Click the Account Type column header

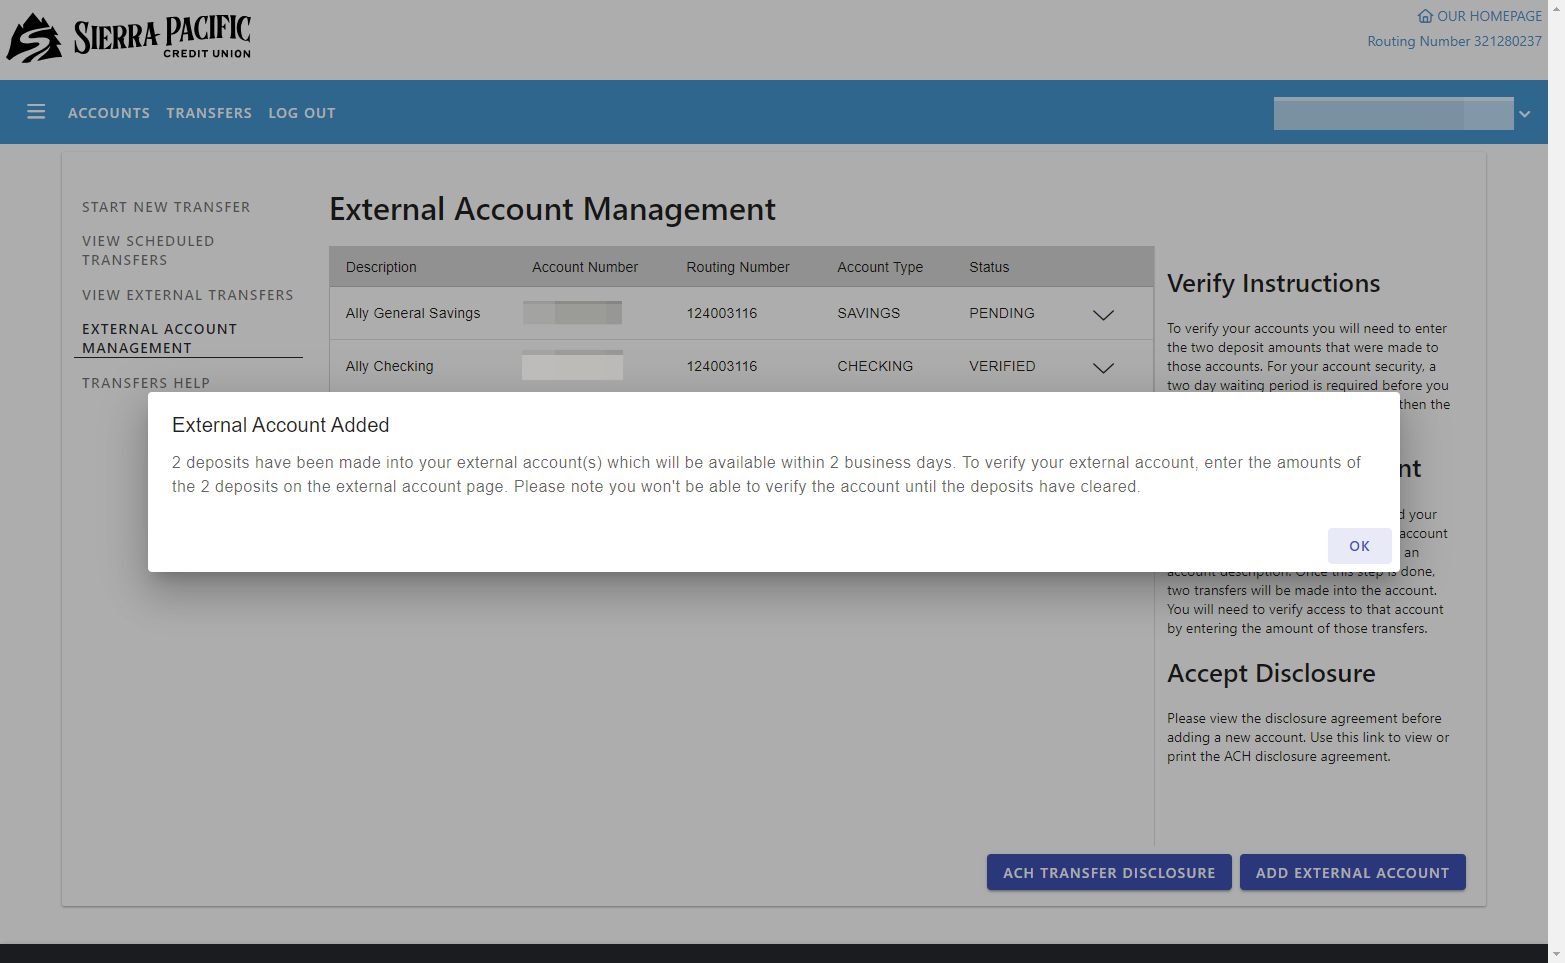click(x=880, y=267)
